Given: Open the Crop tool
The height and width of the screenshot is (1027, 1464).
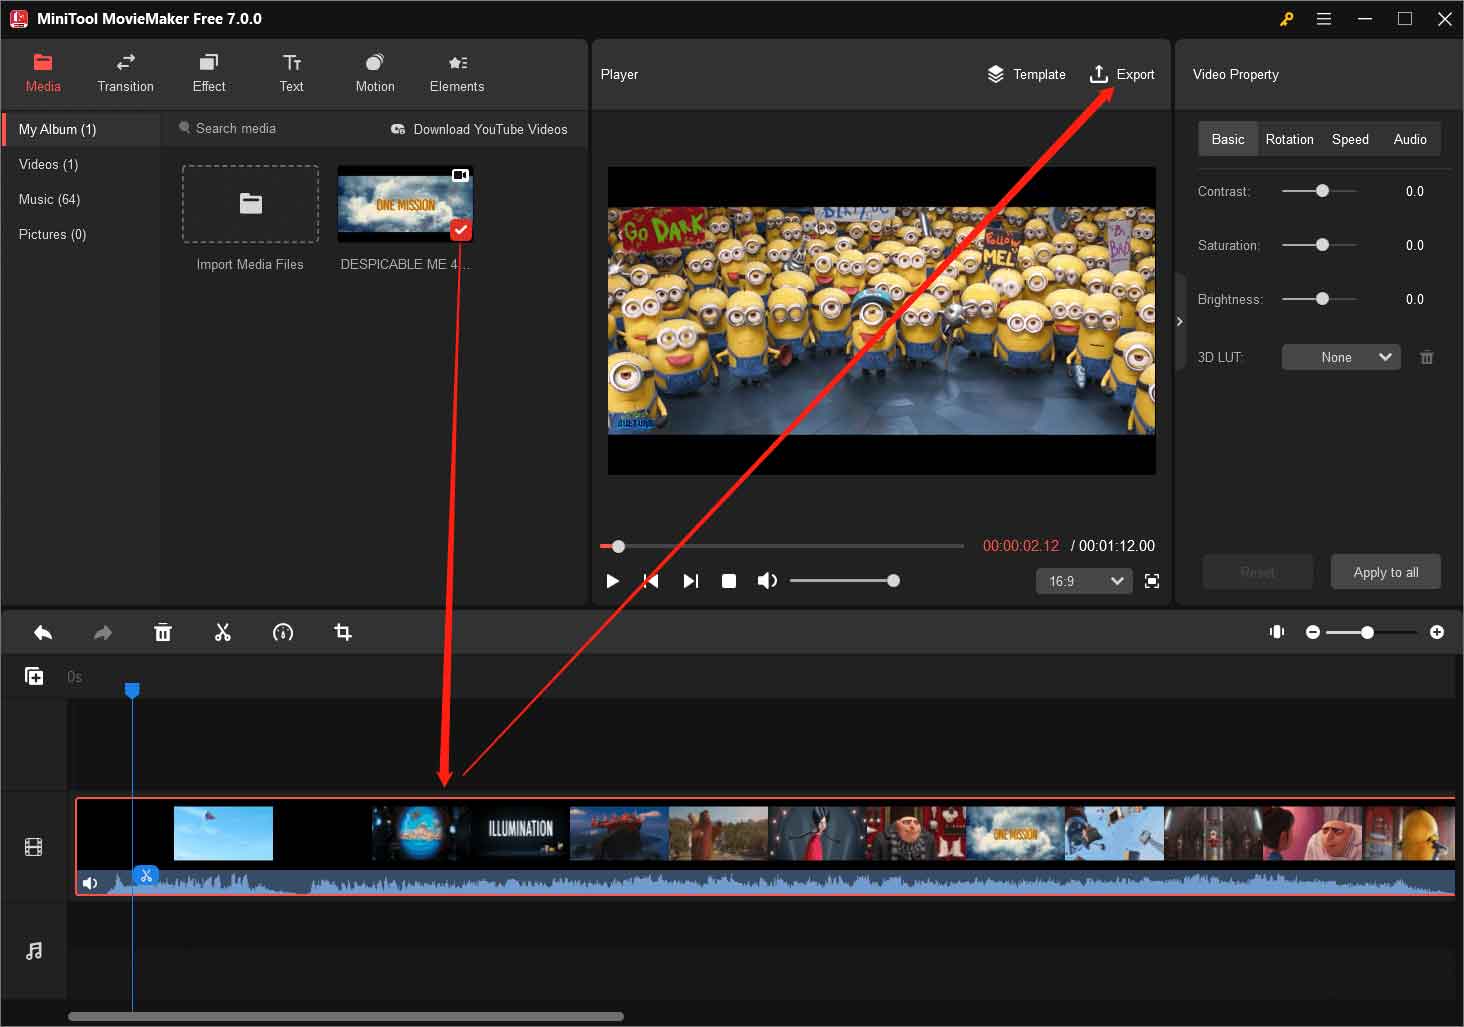Looking at the screenshot, I should point(343,632).
